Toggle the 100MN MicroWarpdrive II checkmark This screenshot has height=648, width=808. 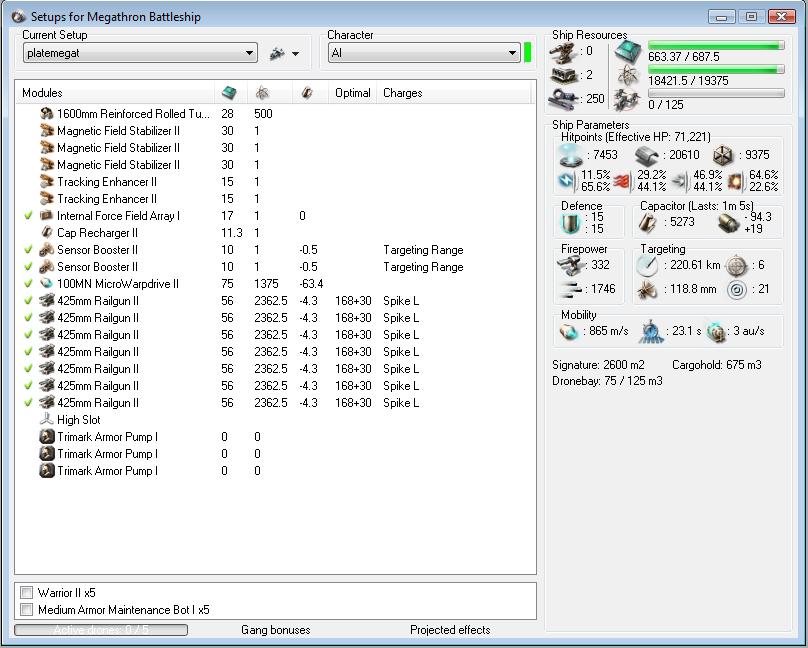(28, 283)
